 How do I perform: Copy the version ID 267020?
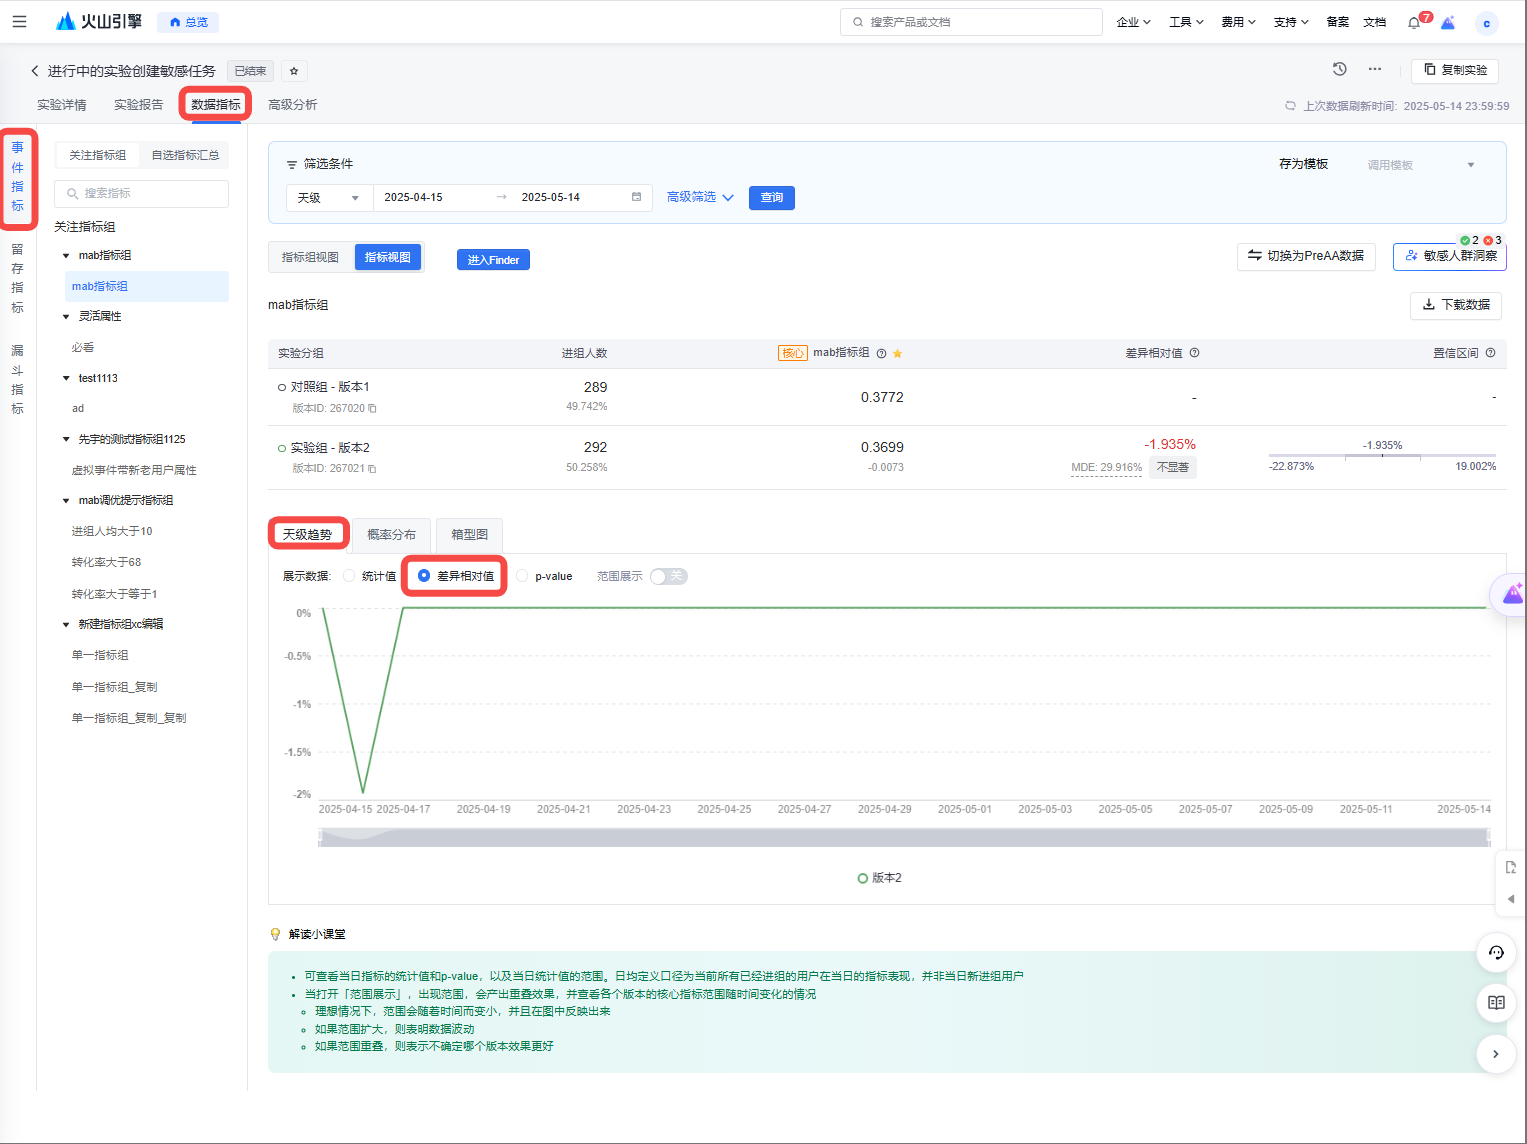(373, 408)
